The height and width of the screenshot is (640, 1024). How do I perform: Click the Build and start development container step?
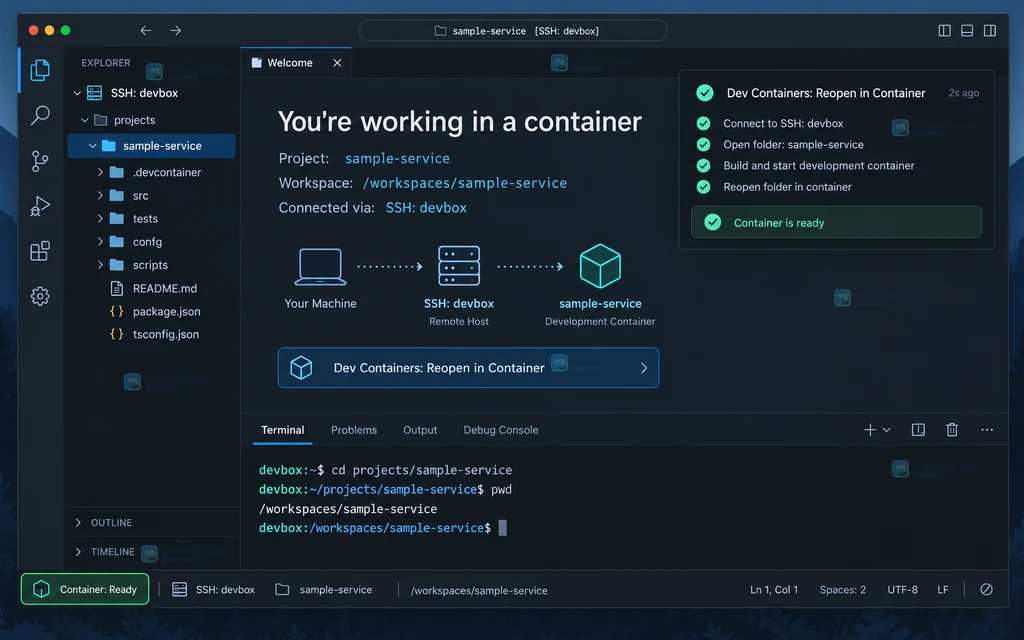coord(818,165)
